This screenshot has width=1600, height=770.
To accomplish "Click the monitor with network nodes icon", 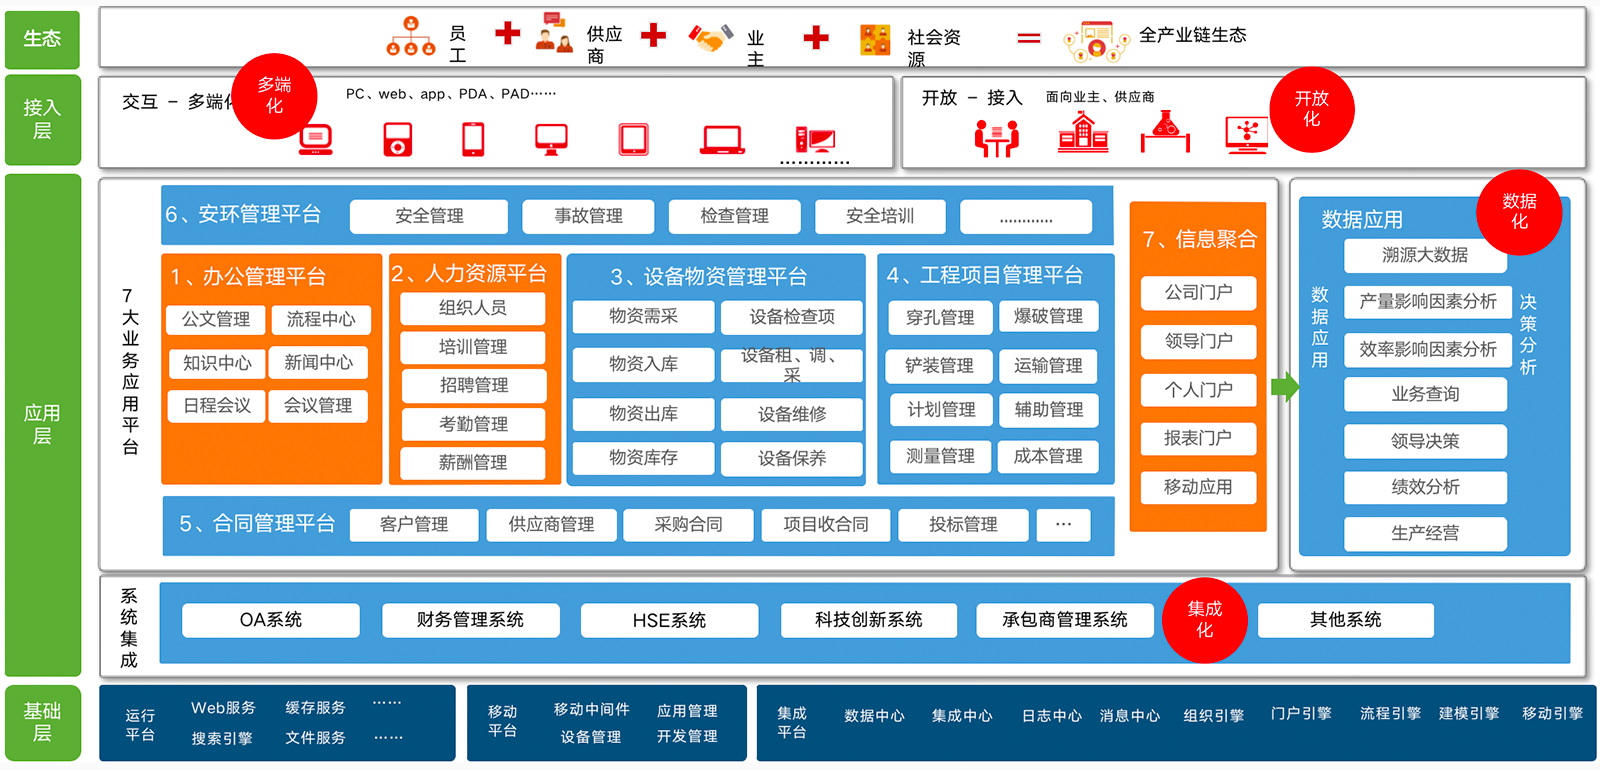I will [x=1247, y=134].
